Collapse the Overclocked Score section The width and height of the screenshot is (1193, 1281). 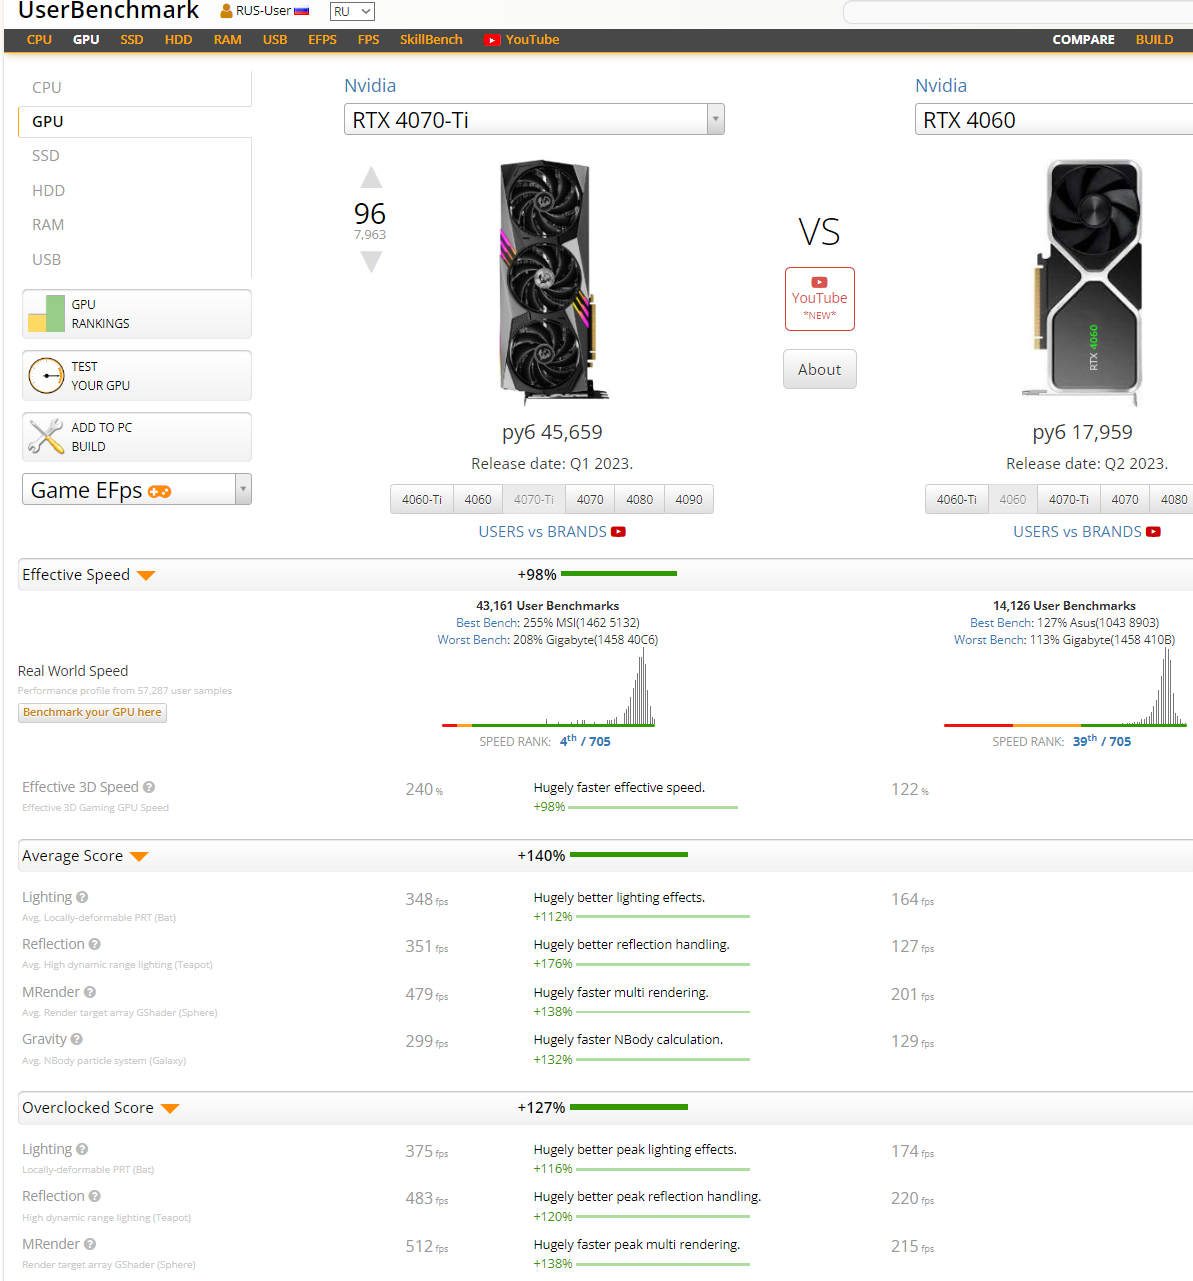click(x=170, y=1108)
